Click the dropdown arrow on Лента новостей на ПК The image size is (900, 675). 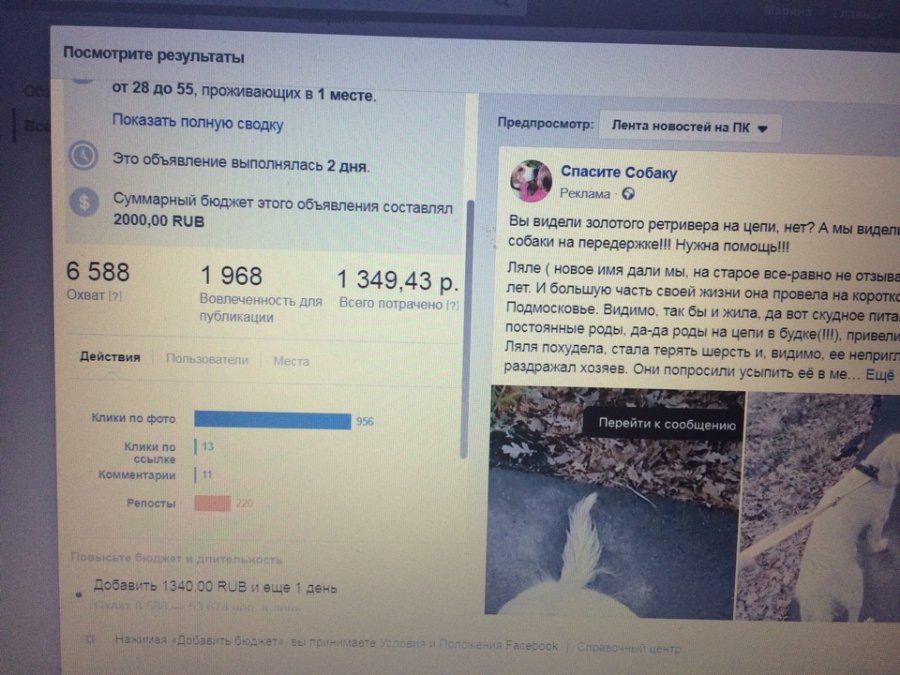point(762,129)
